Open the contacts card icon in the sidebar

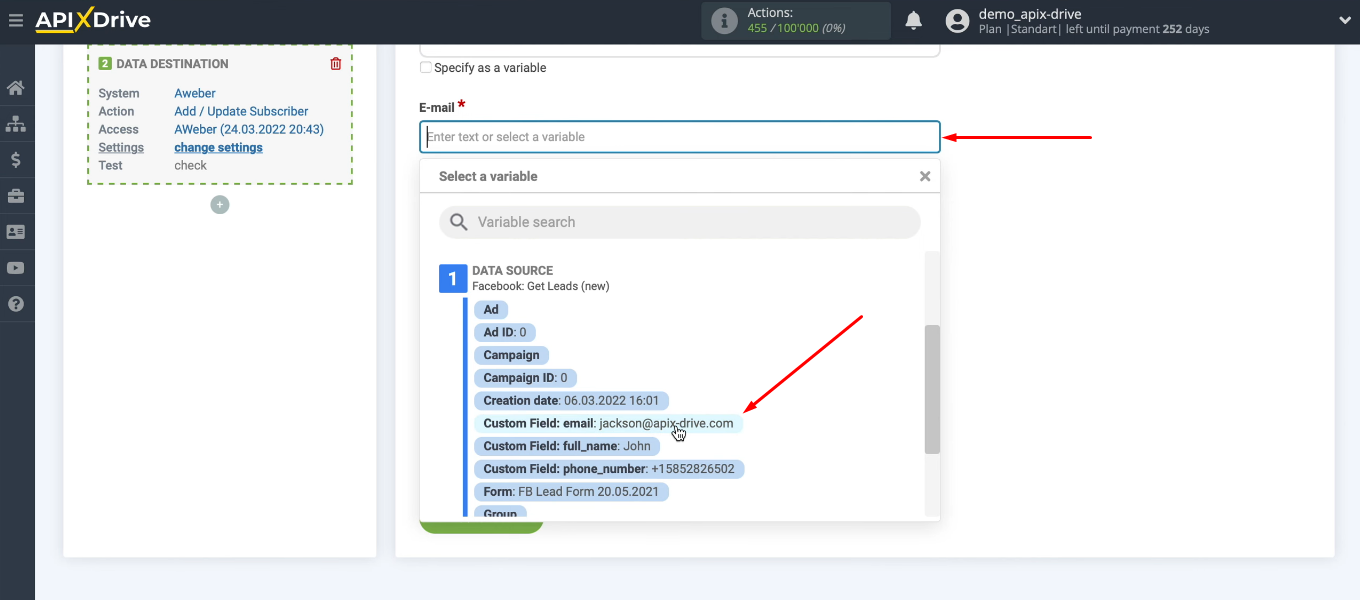pyautogui.click(x=16, y=231)
